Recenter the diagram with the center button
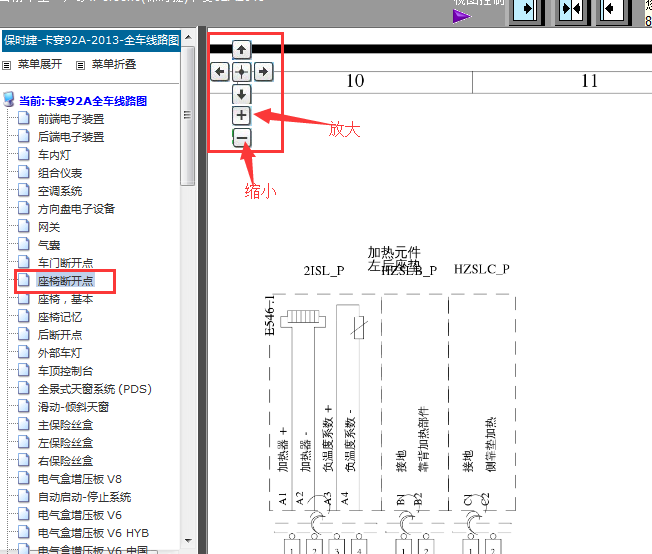 point(241,72)
